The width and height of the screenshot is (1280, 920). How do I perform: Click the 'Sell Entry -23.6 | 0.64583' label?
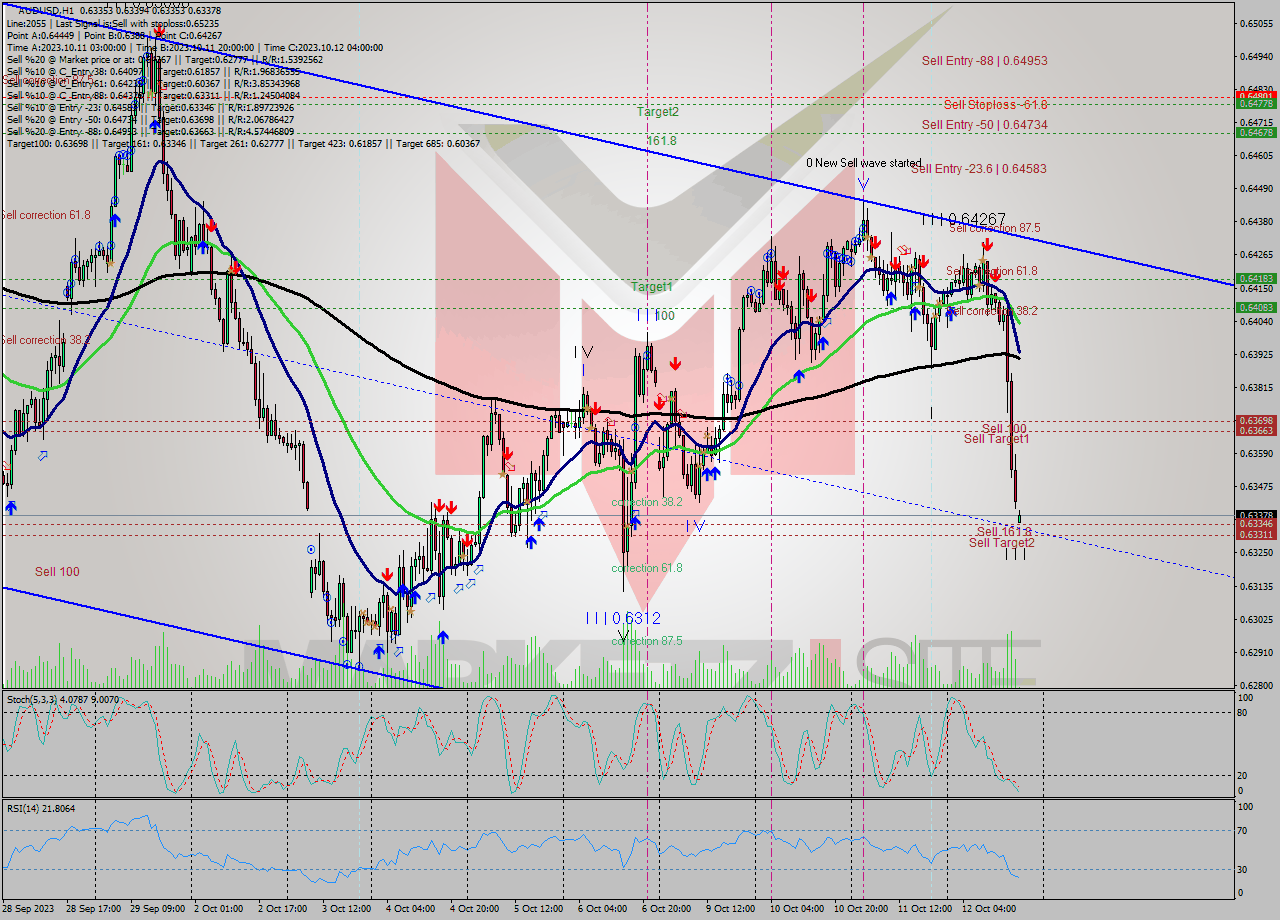click(x=978, y=169)
